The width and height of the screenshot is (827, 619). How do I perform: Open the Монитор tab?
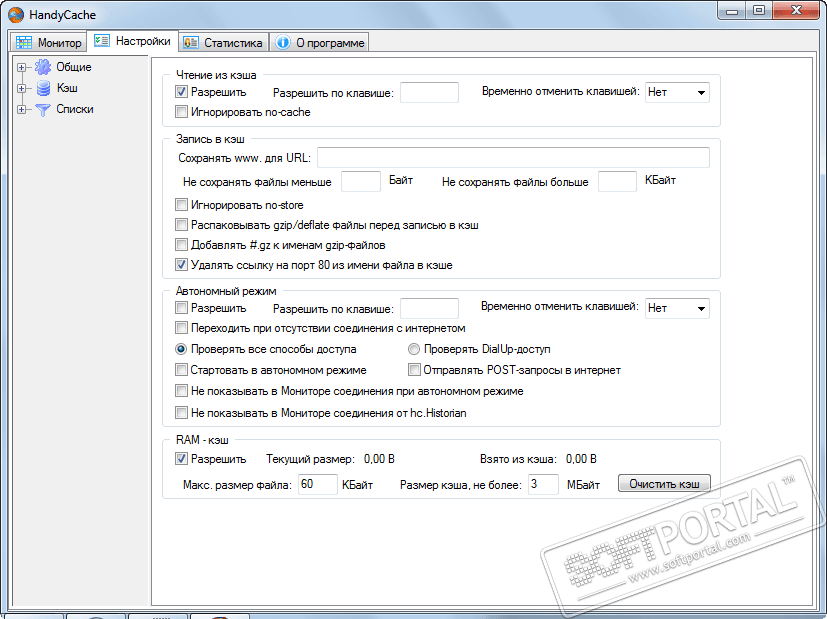coord(49,43)
